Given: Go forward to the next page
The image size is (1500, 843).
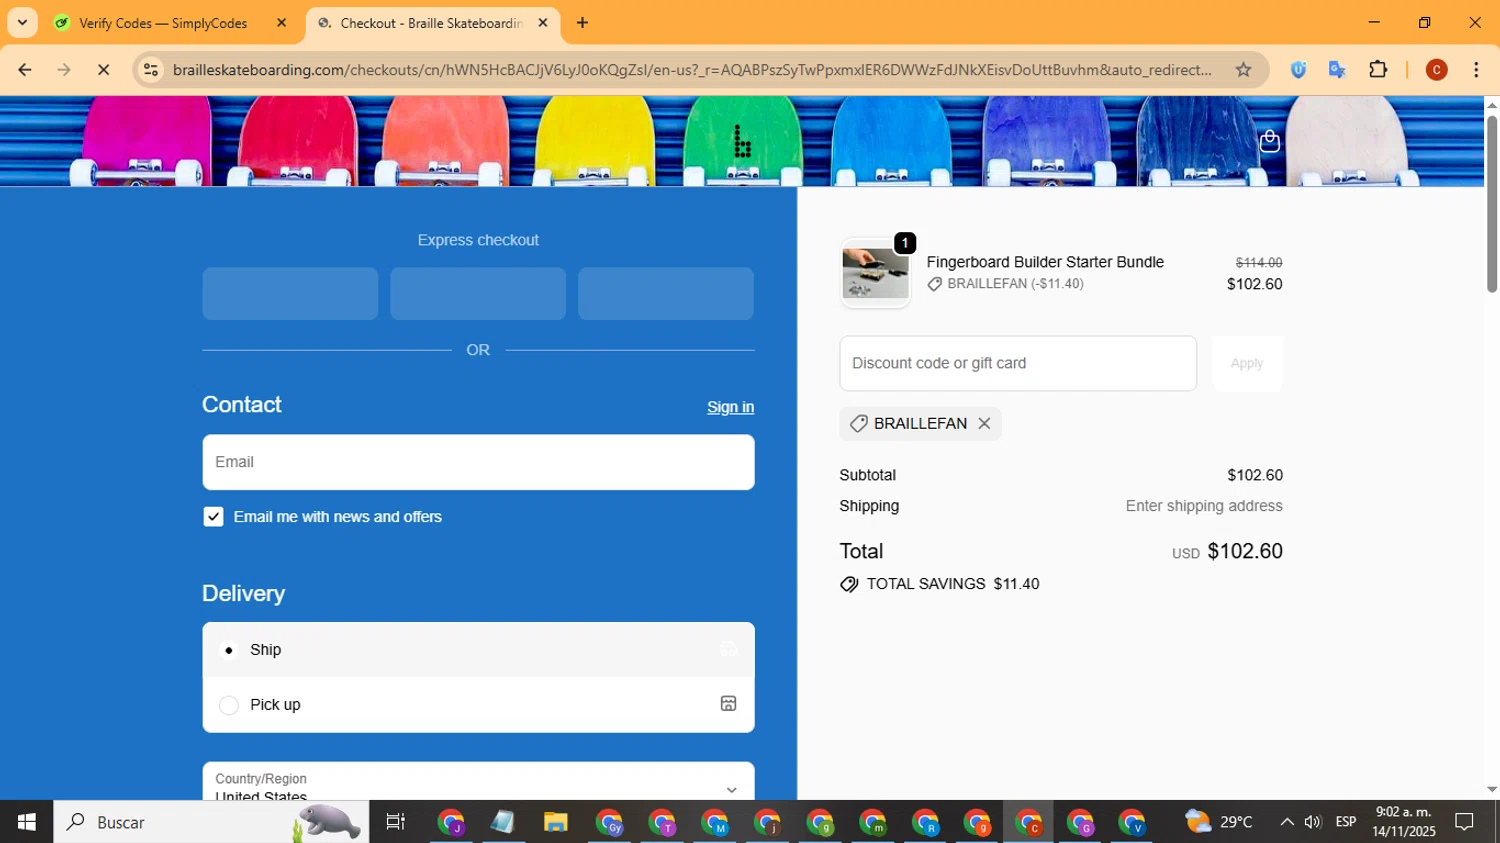Looking at the screenshot, I should click(64, 70).
